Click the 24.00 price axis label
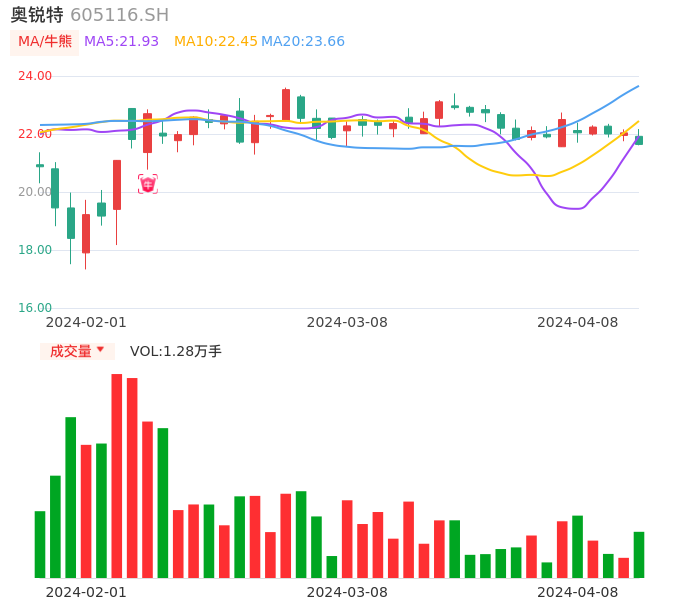This screenshot has width=686, height=606. point(35,76)
